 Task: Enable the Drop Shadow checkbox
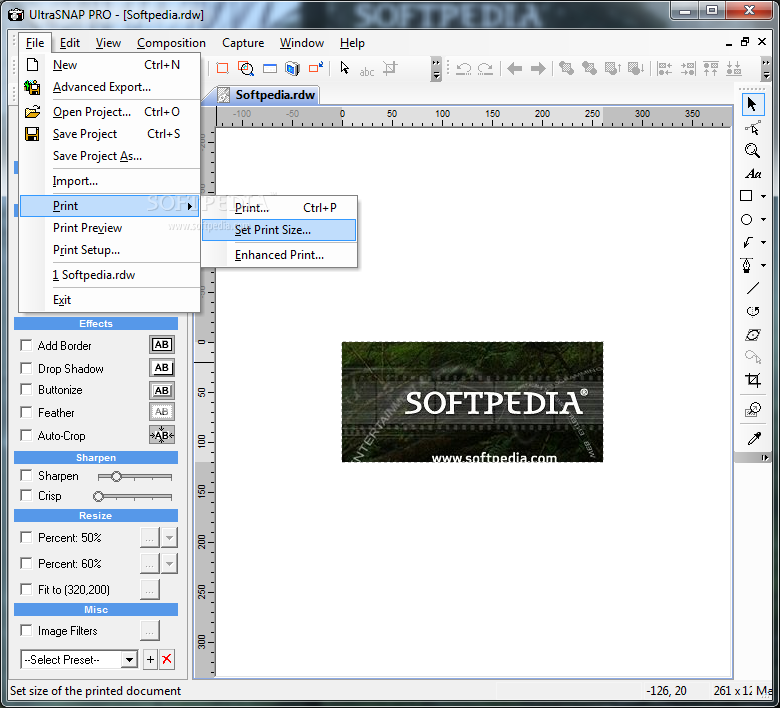[26, 368]
